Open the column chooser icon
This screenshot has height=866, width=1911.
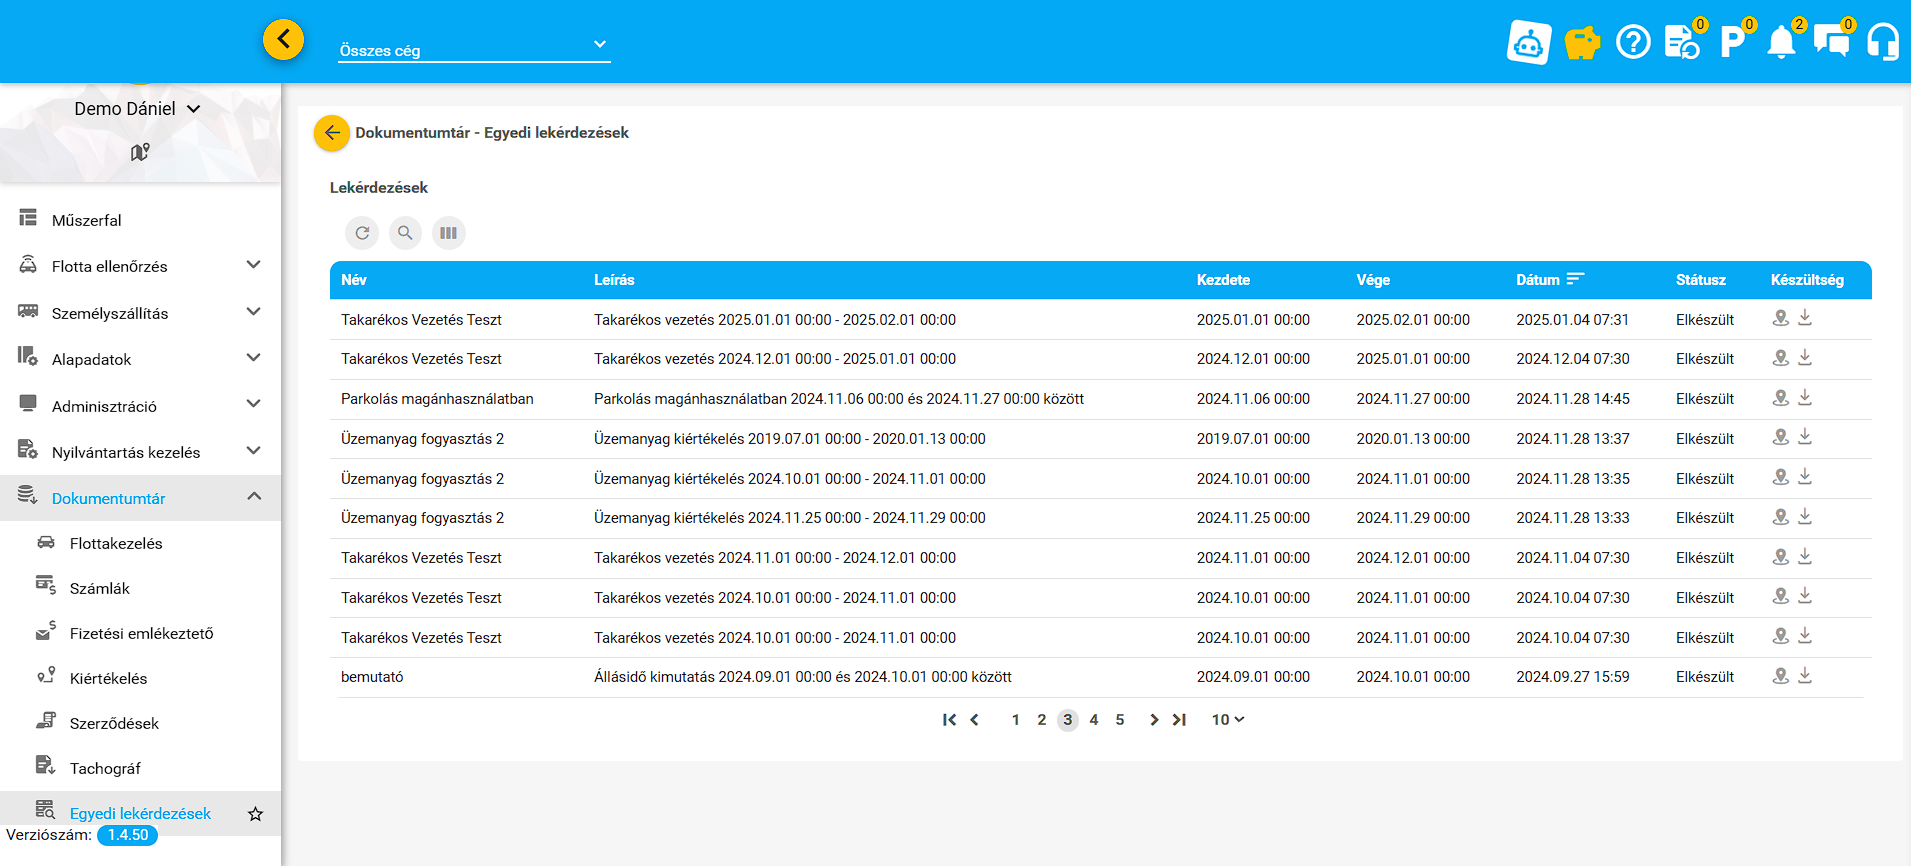point(449,233)
